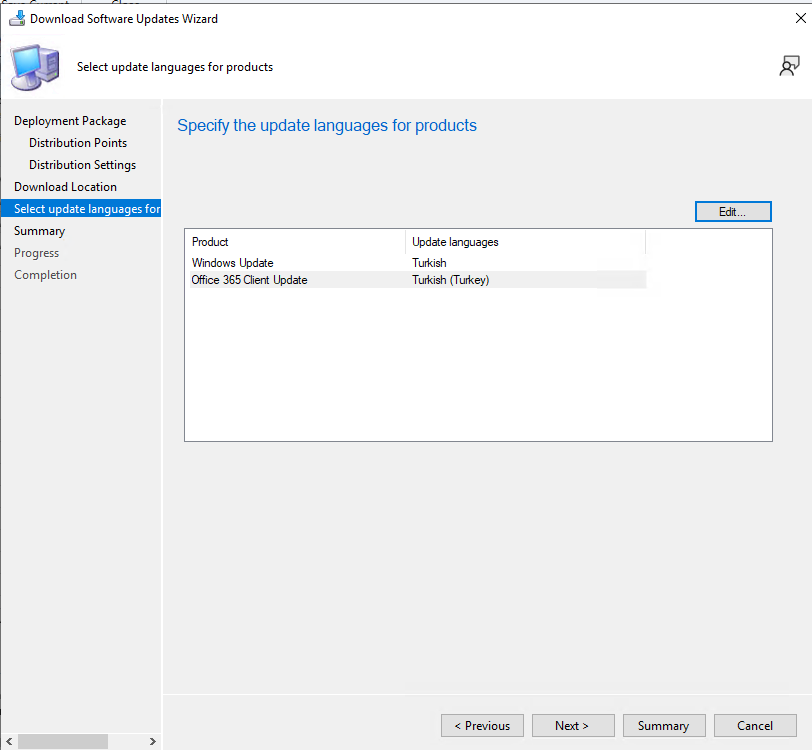The image size is (812, 750).
Task: Click the Turkish language cell
Action: pos(429,263)
